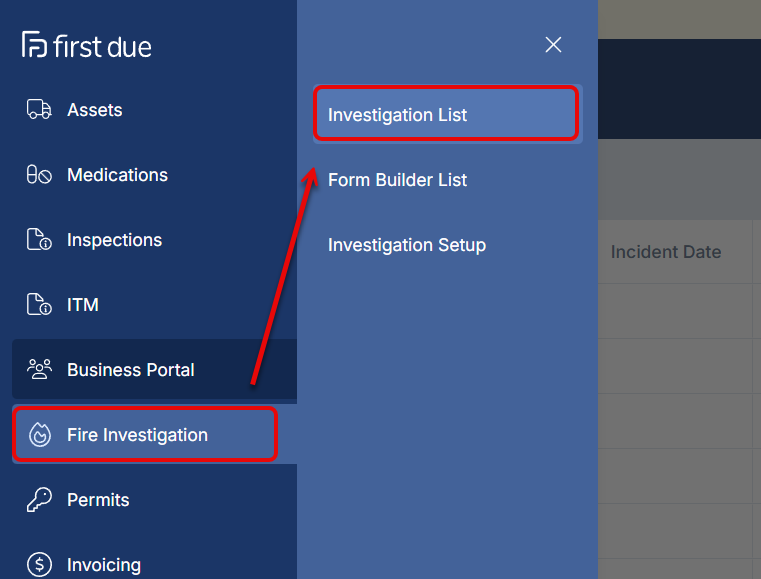Image resolution: width=761 pixels, height=579 pixels.
Task: Click the Assets truck icon
Action: pyautogui.click(x=39, y=110)
